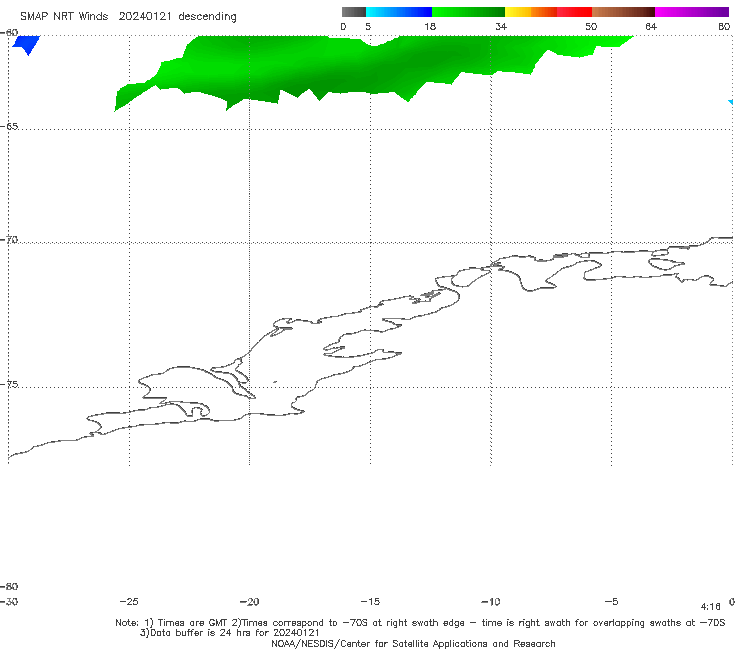The height and width of the screenshot is (650, 740).
Task: Click the color bar label '5'
Action: (368, 27)
